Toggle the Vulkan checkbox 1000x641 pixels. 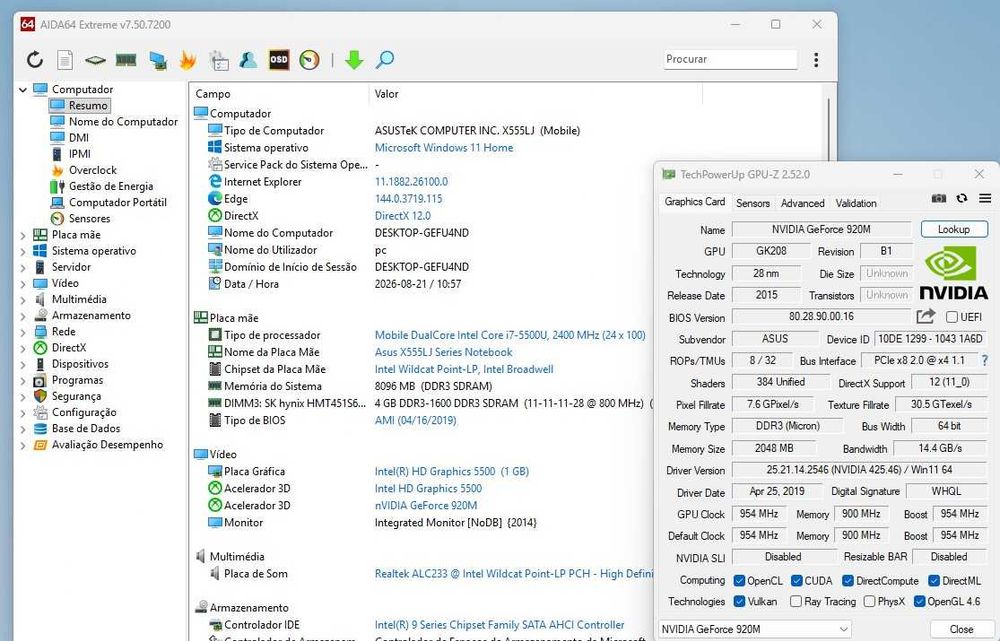(x=740, y=601)
